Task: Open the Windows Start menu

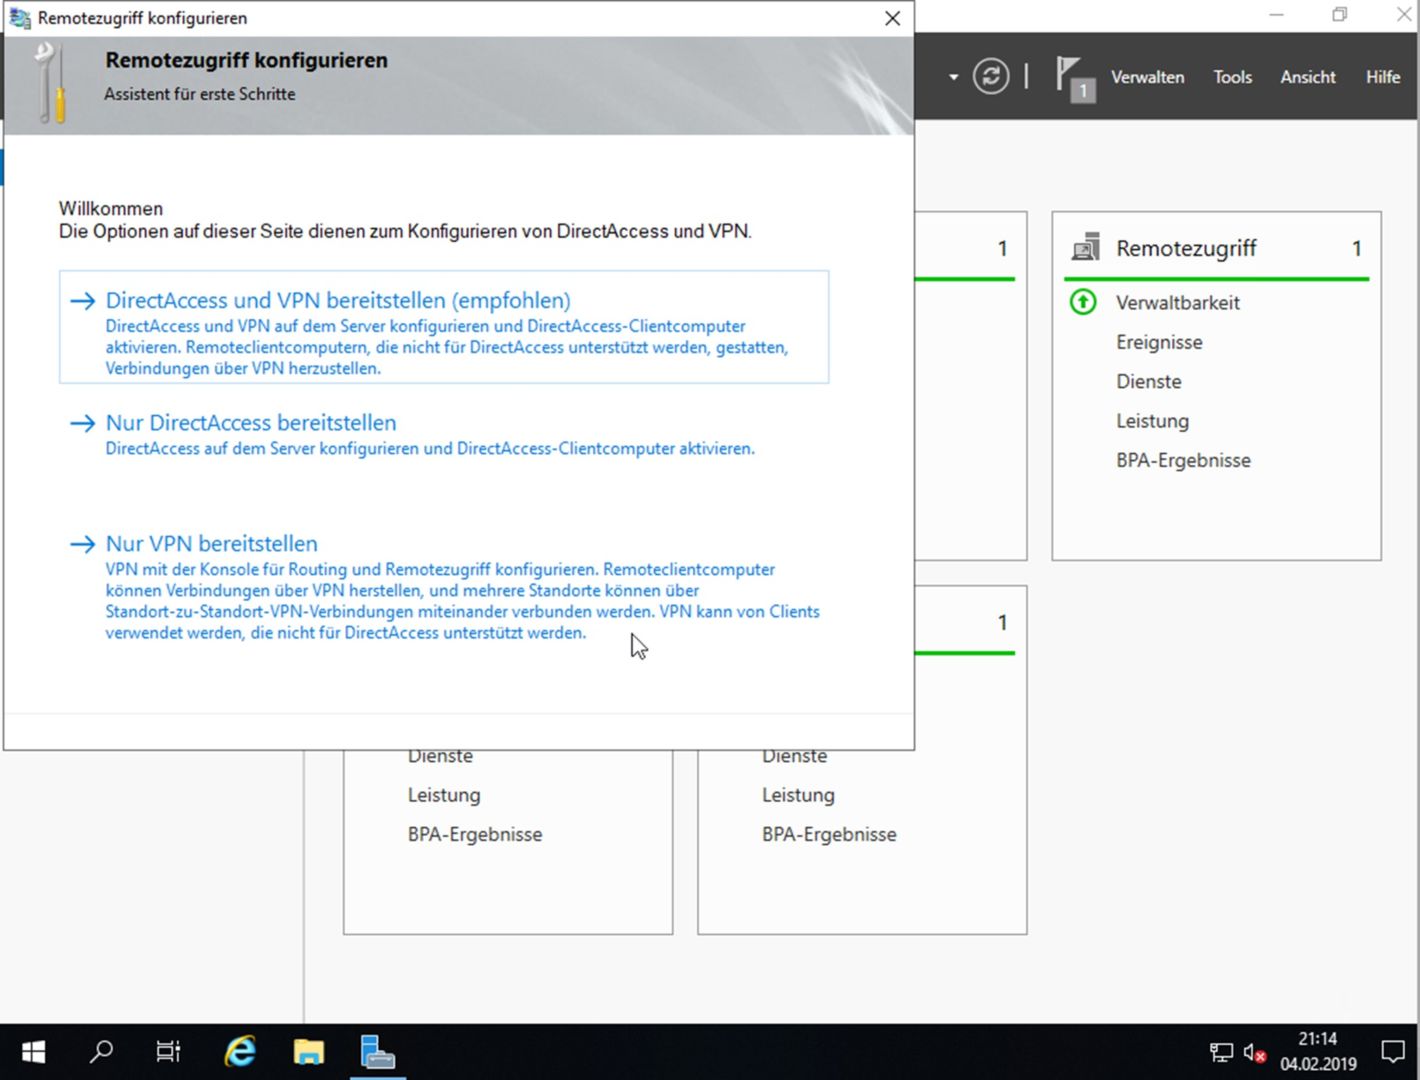Action: (x=33, y=1052)
